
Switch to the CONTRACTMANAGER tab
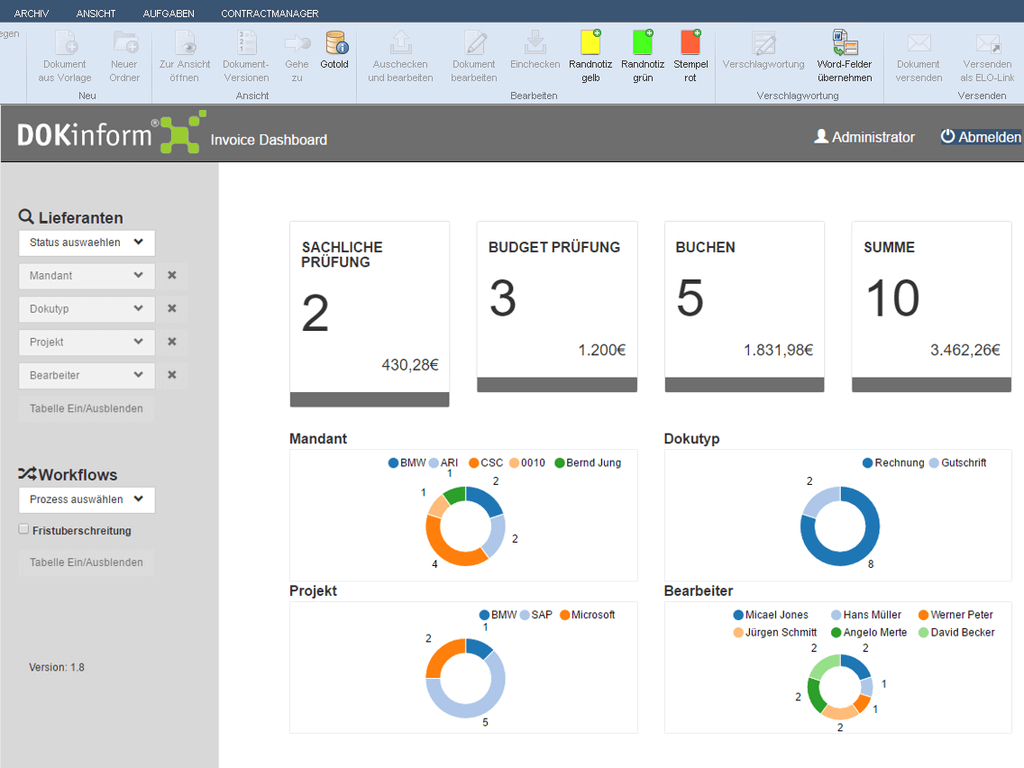[269, 14]
